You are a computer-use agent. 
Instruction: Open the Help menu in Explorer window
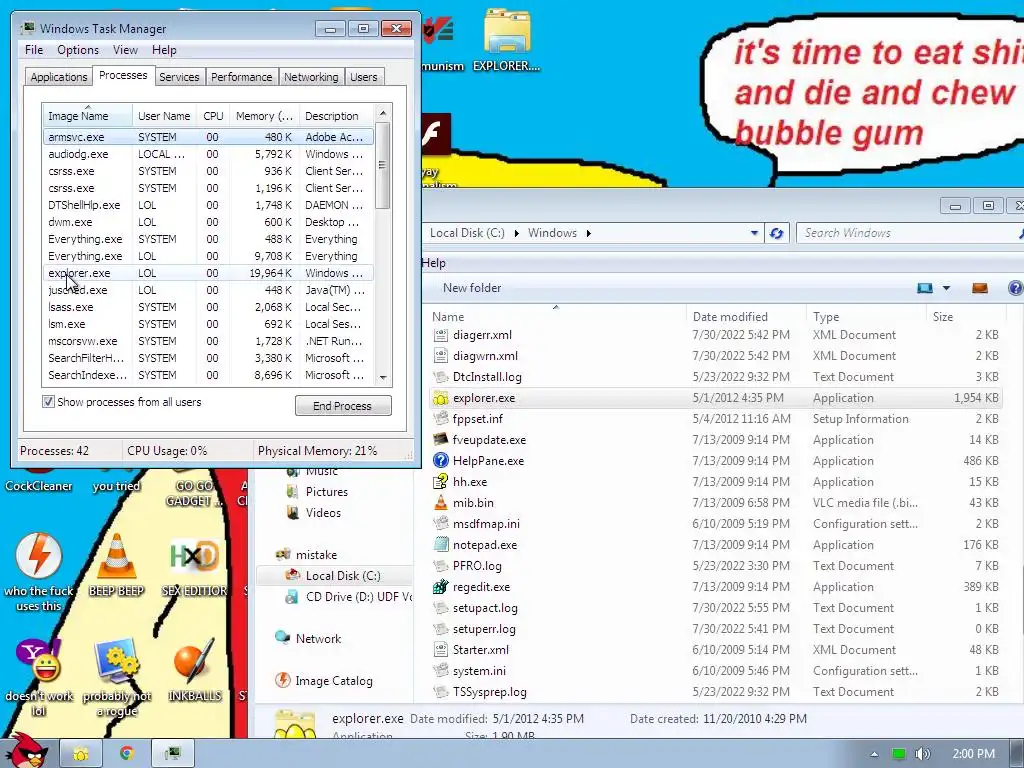pos(434,263)
